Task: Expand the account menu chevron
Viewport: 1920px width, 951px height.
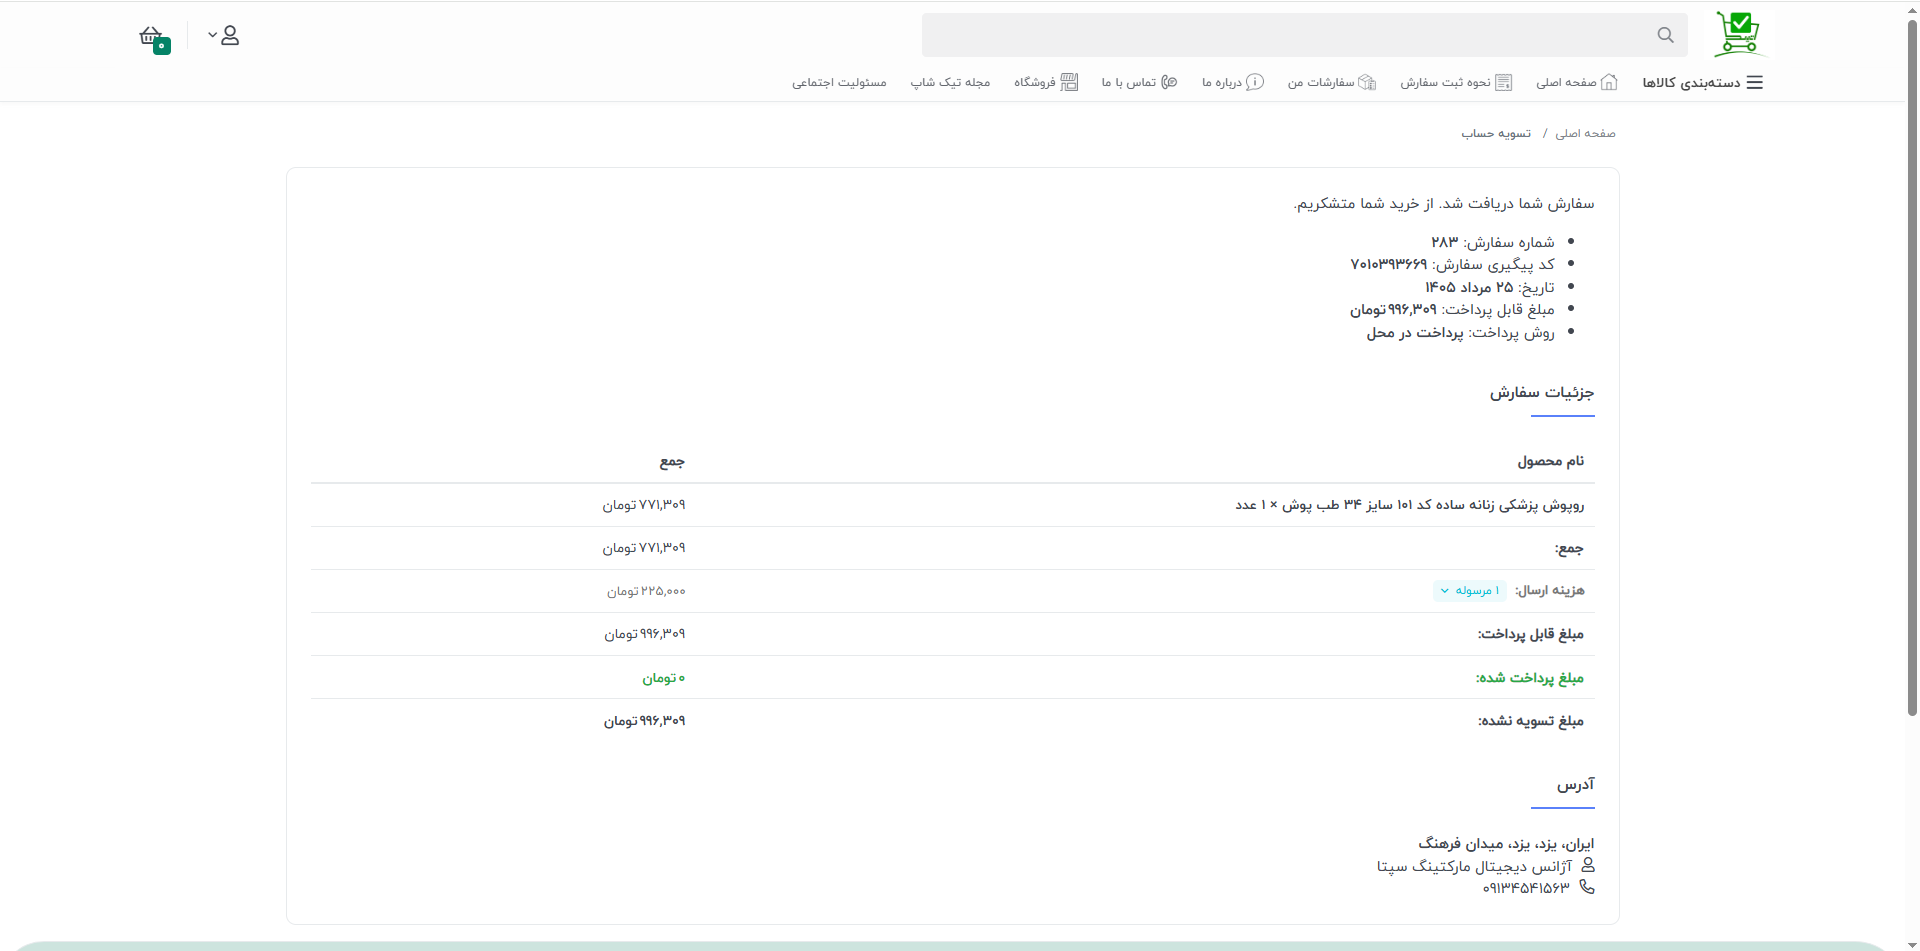Action: pyautogui.click(x=212, y=35)
